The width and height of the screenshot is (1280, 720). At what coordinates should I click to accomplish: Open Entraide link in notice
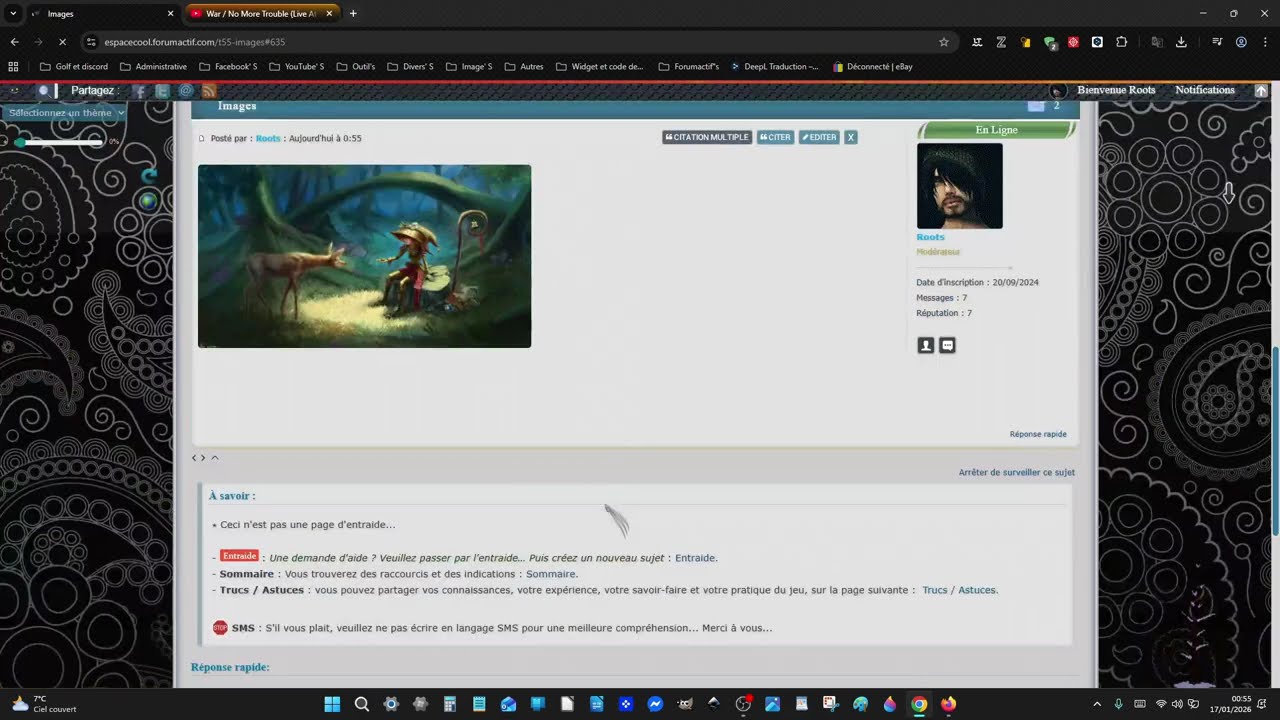click(x=695, y=558)
